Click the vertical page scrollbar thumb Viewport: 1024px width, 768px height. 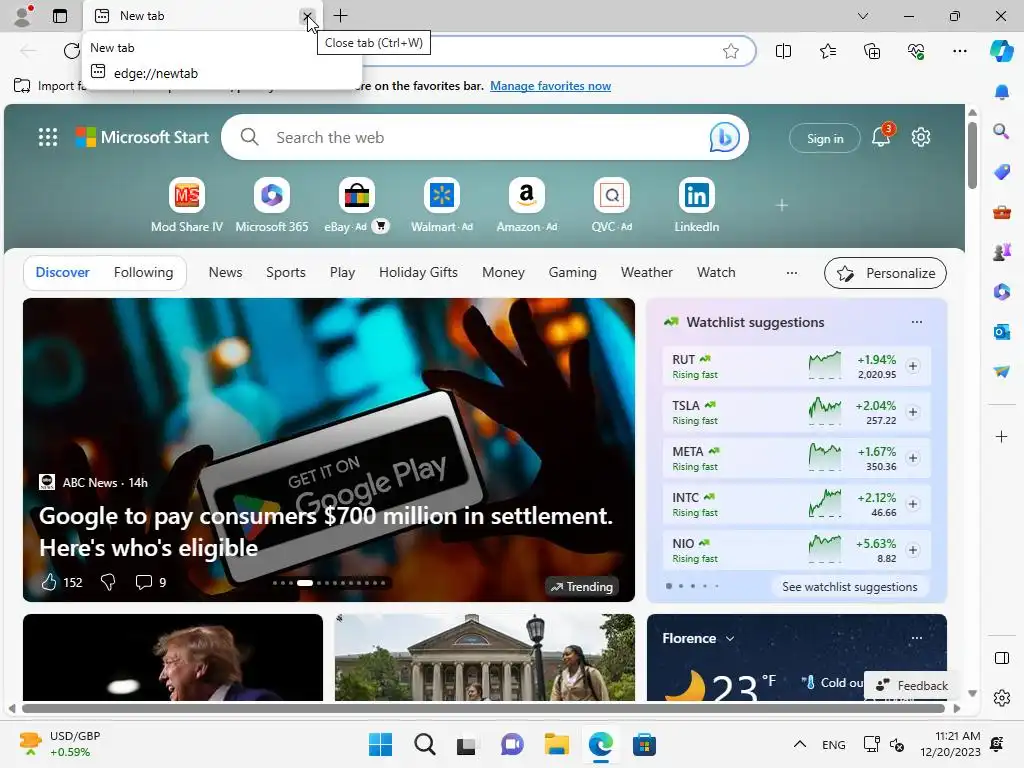(972, 155)
